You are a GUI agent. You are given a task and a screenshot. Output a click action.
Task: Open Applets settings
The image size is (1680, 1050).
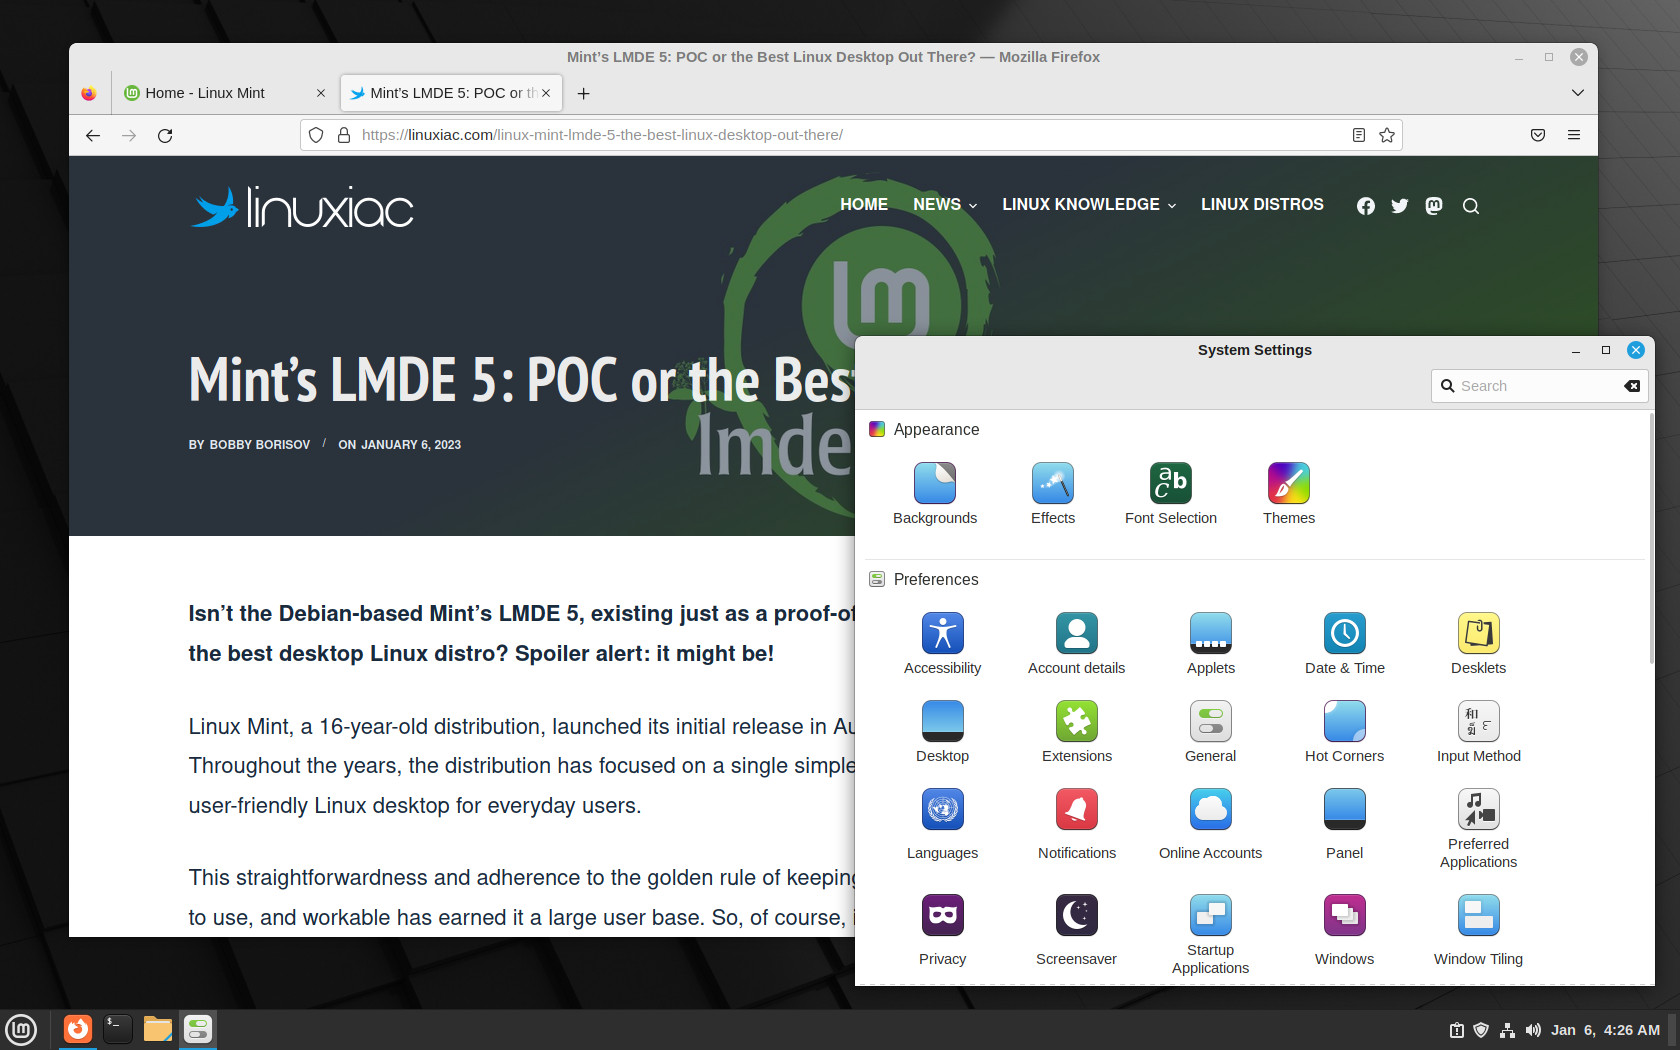(x=1211, y=644)
